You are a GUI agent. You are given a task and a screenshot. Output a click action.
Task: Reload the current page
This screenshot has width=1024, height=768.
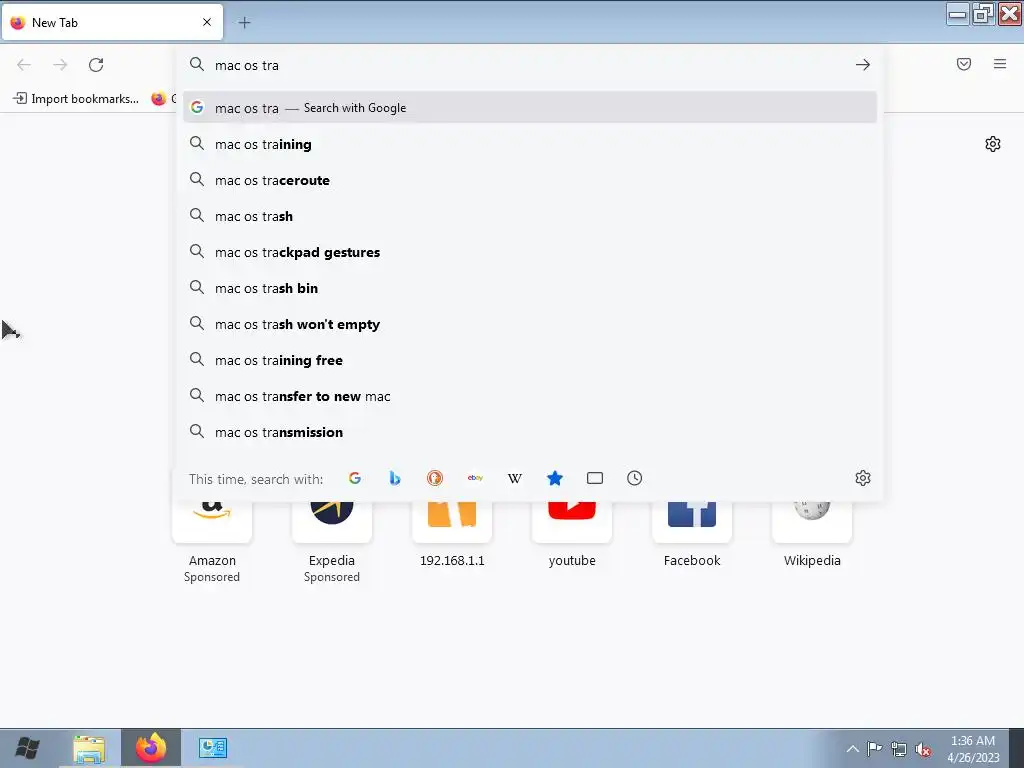tap(96, 65)
